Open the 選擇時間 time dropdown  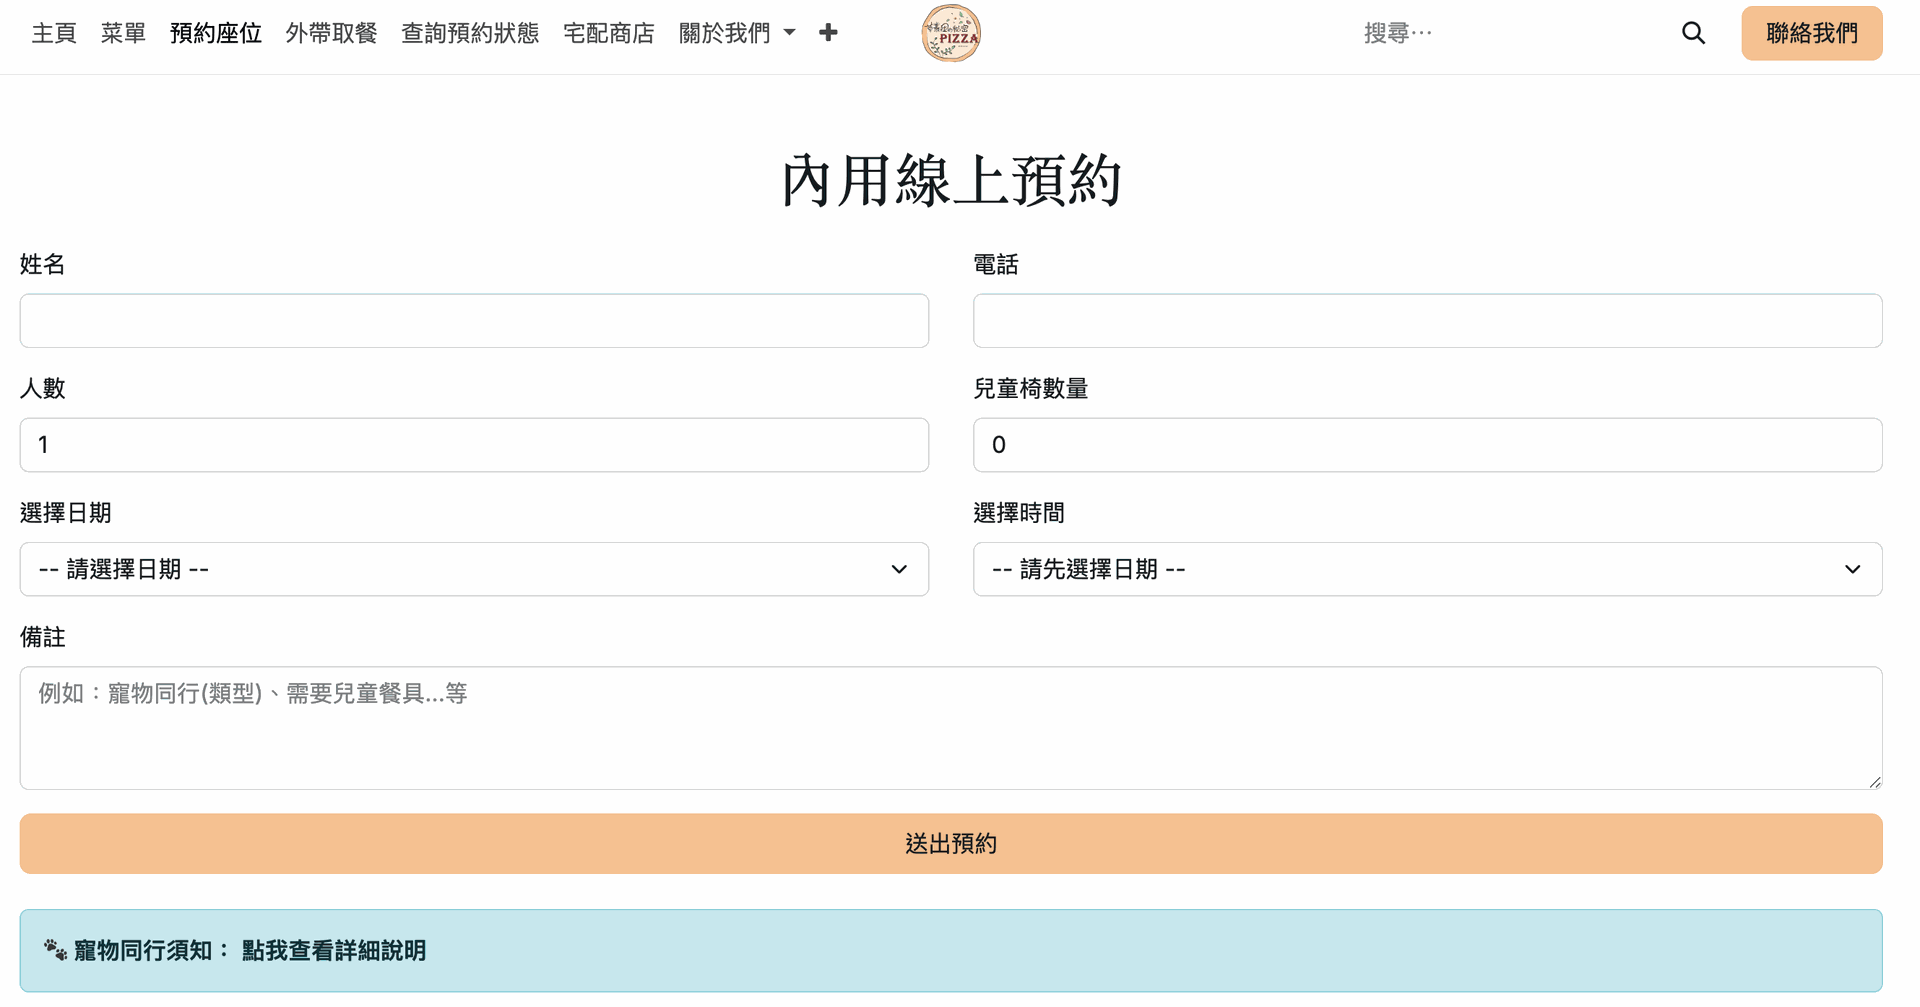pos(1427,569)
